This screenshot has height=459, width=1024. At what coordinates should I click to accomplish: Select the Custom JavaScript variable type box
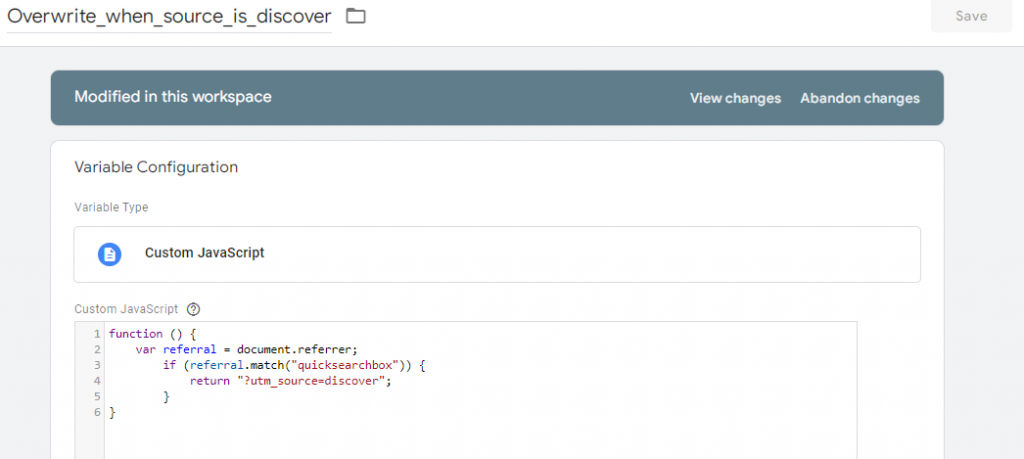pos(497,254)
